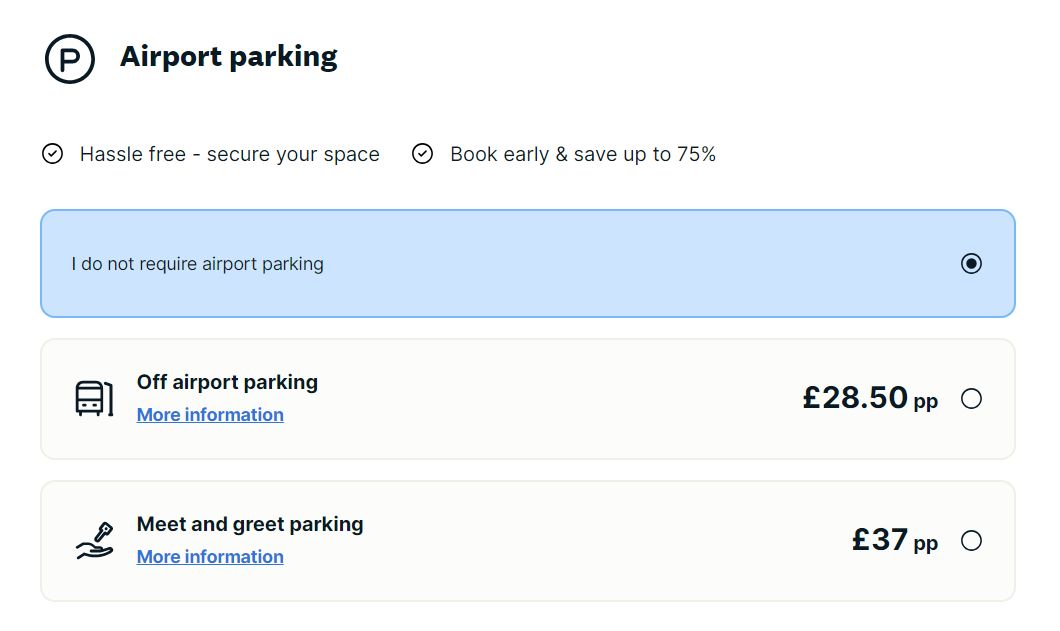Click the checkmark beside Hassle free text
The height and width of the screenshot is (631, 1060).
click(x=53, y=154)
